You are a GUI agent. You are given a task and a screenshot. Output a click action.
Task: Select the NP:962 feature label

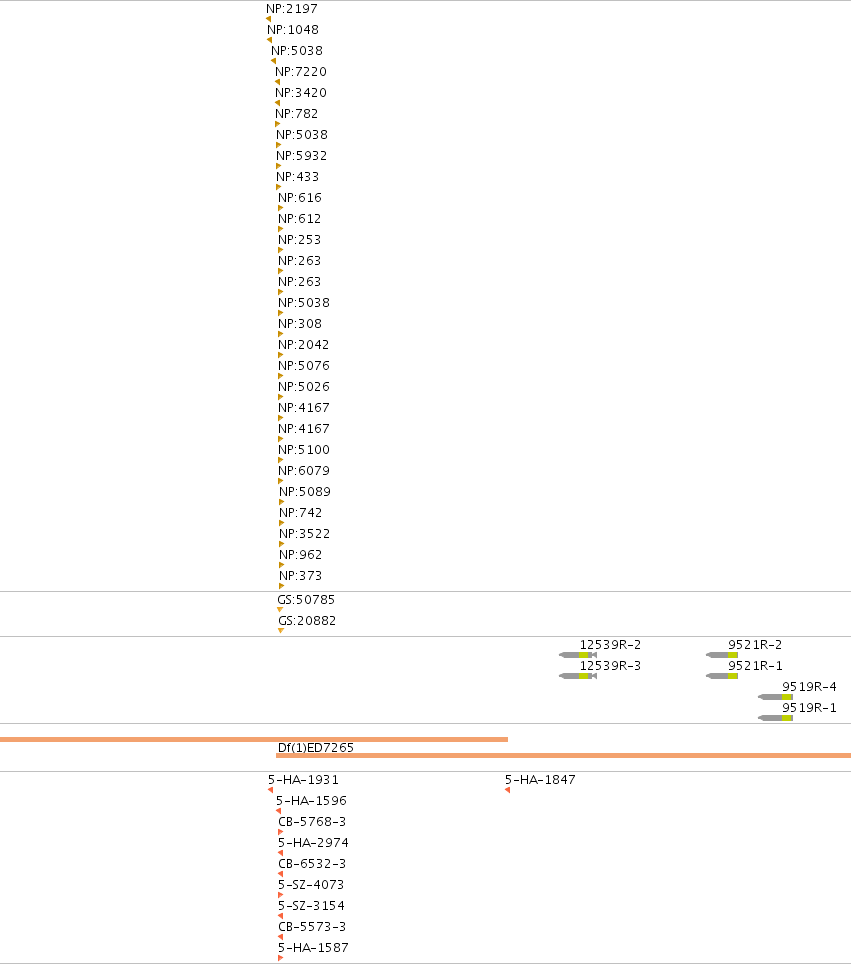pos(301,554)
